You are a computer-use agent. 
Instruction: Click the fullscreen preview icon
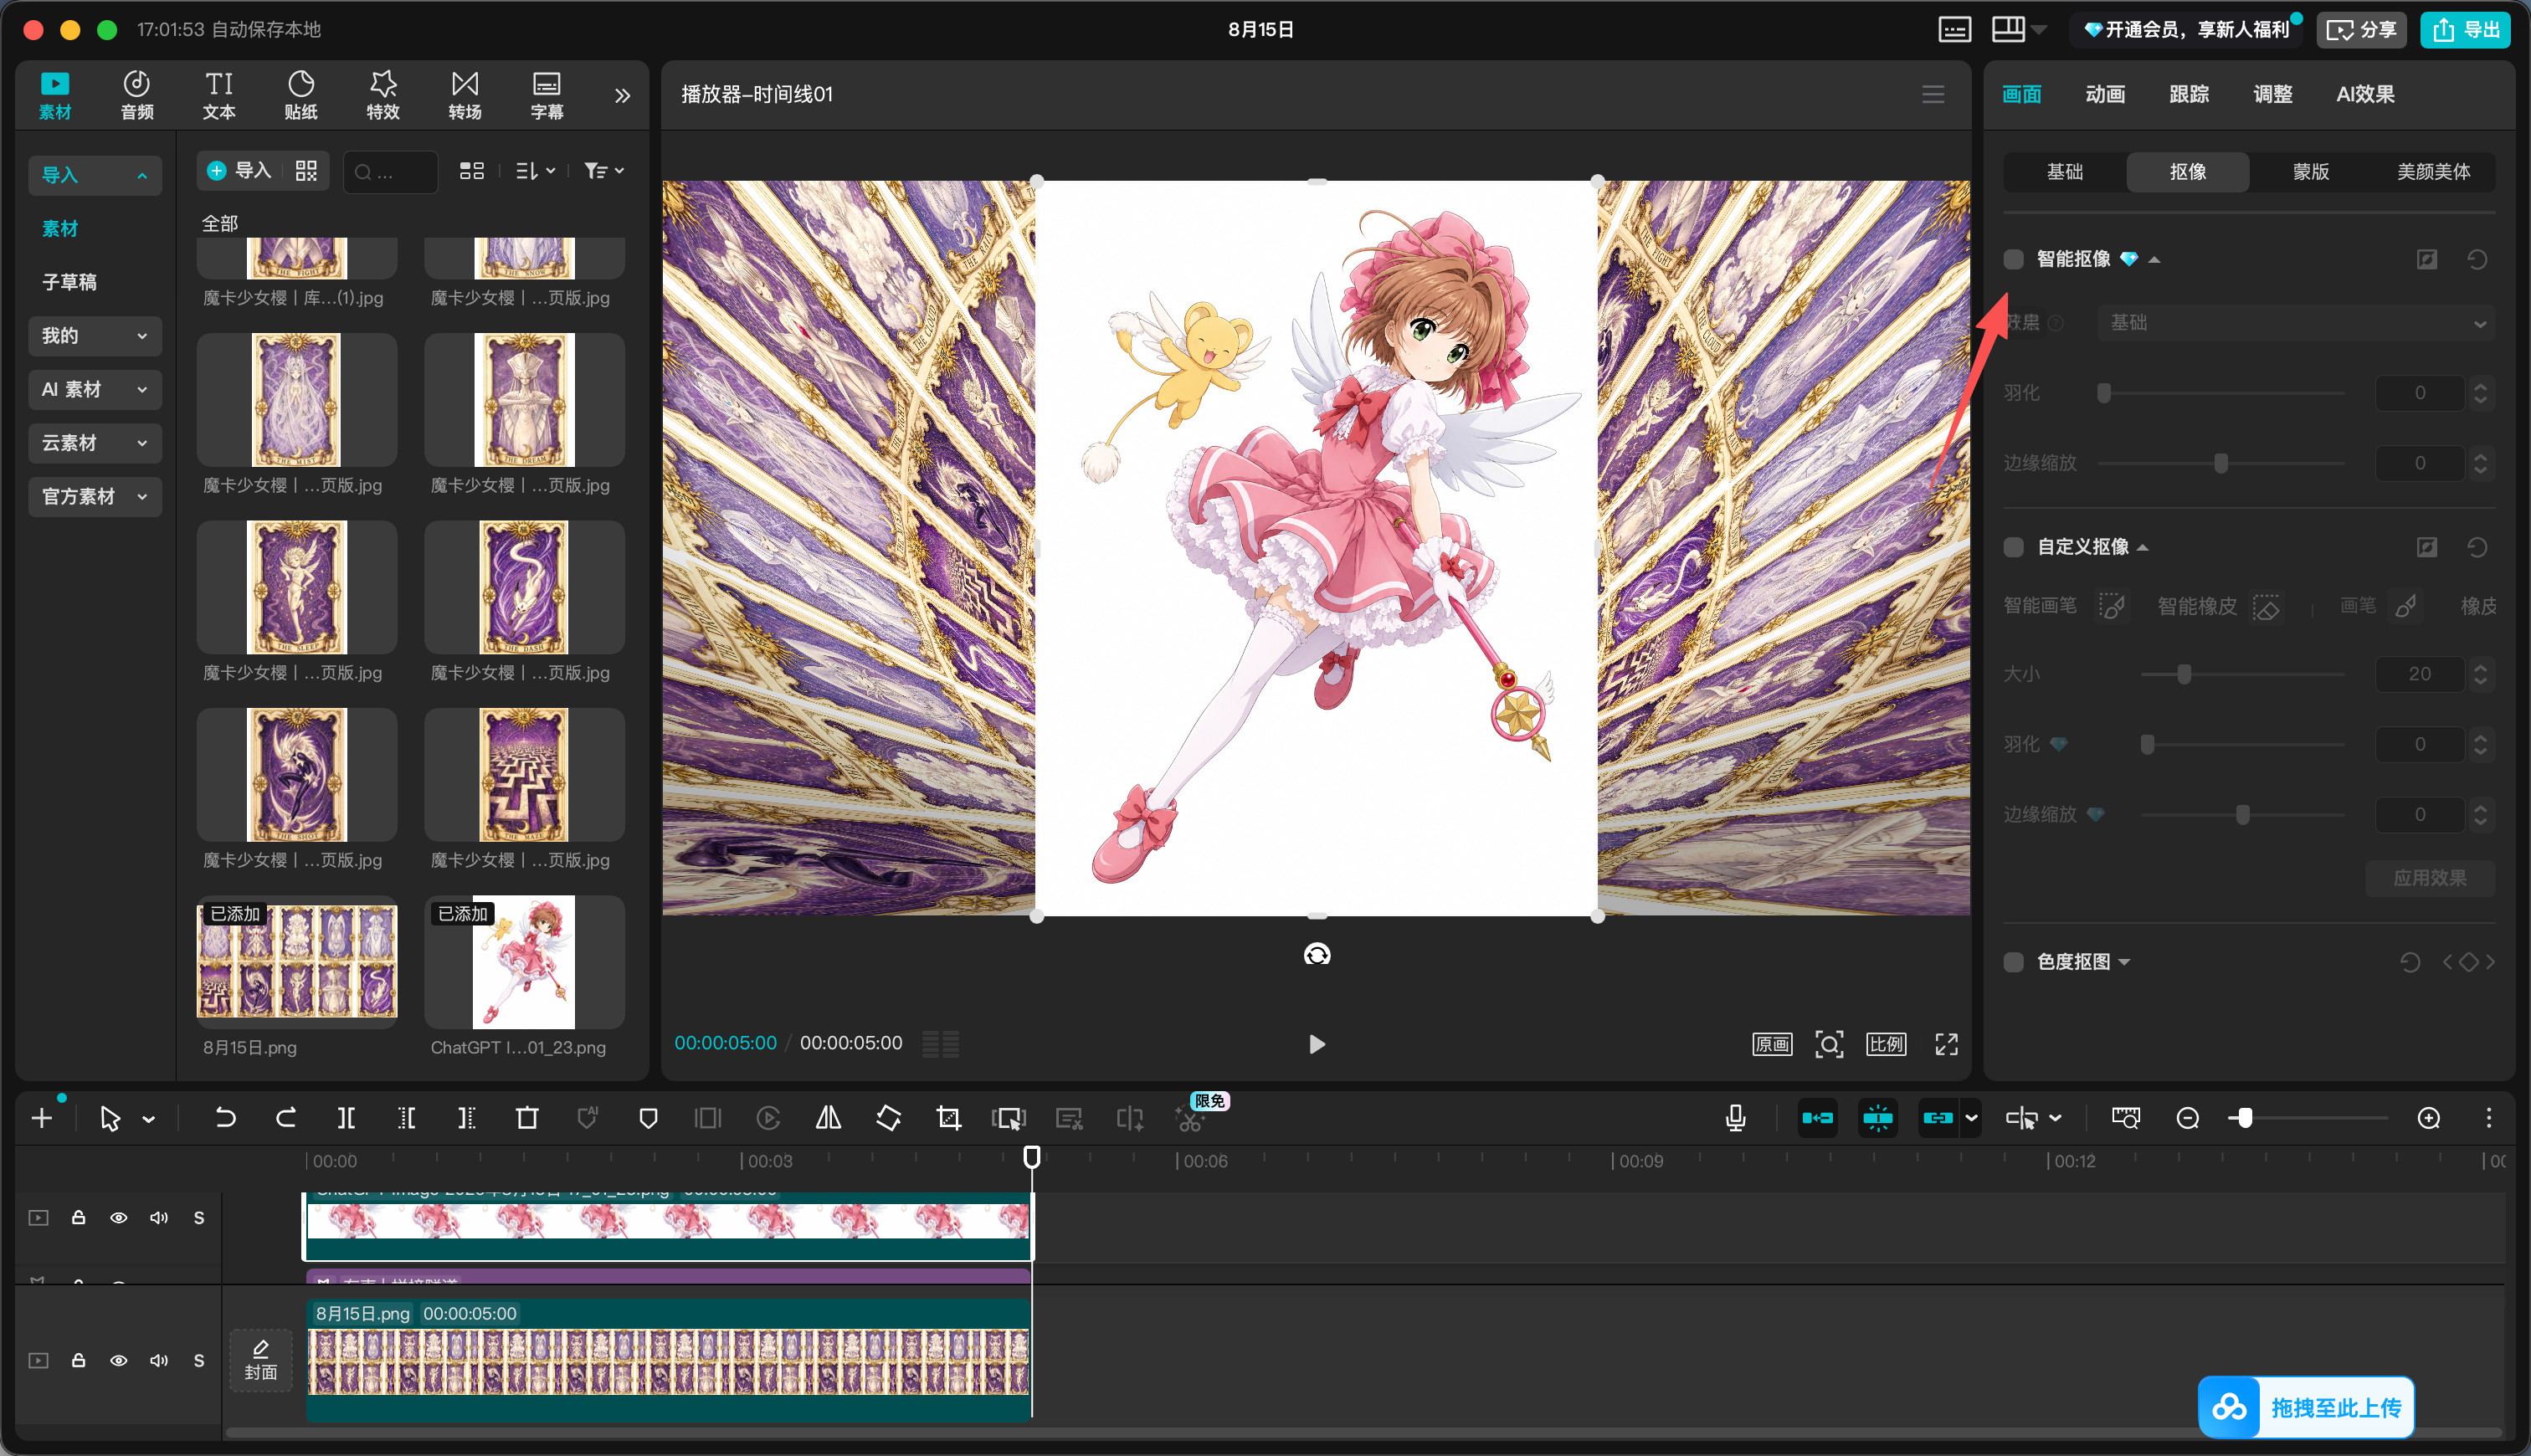[1946, 1044]
